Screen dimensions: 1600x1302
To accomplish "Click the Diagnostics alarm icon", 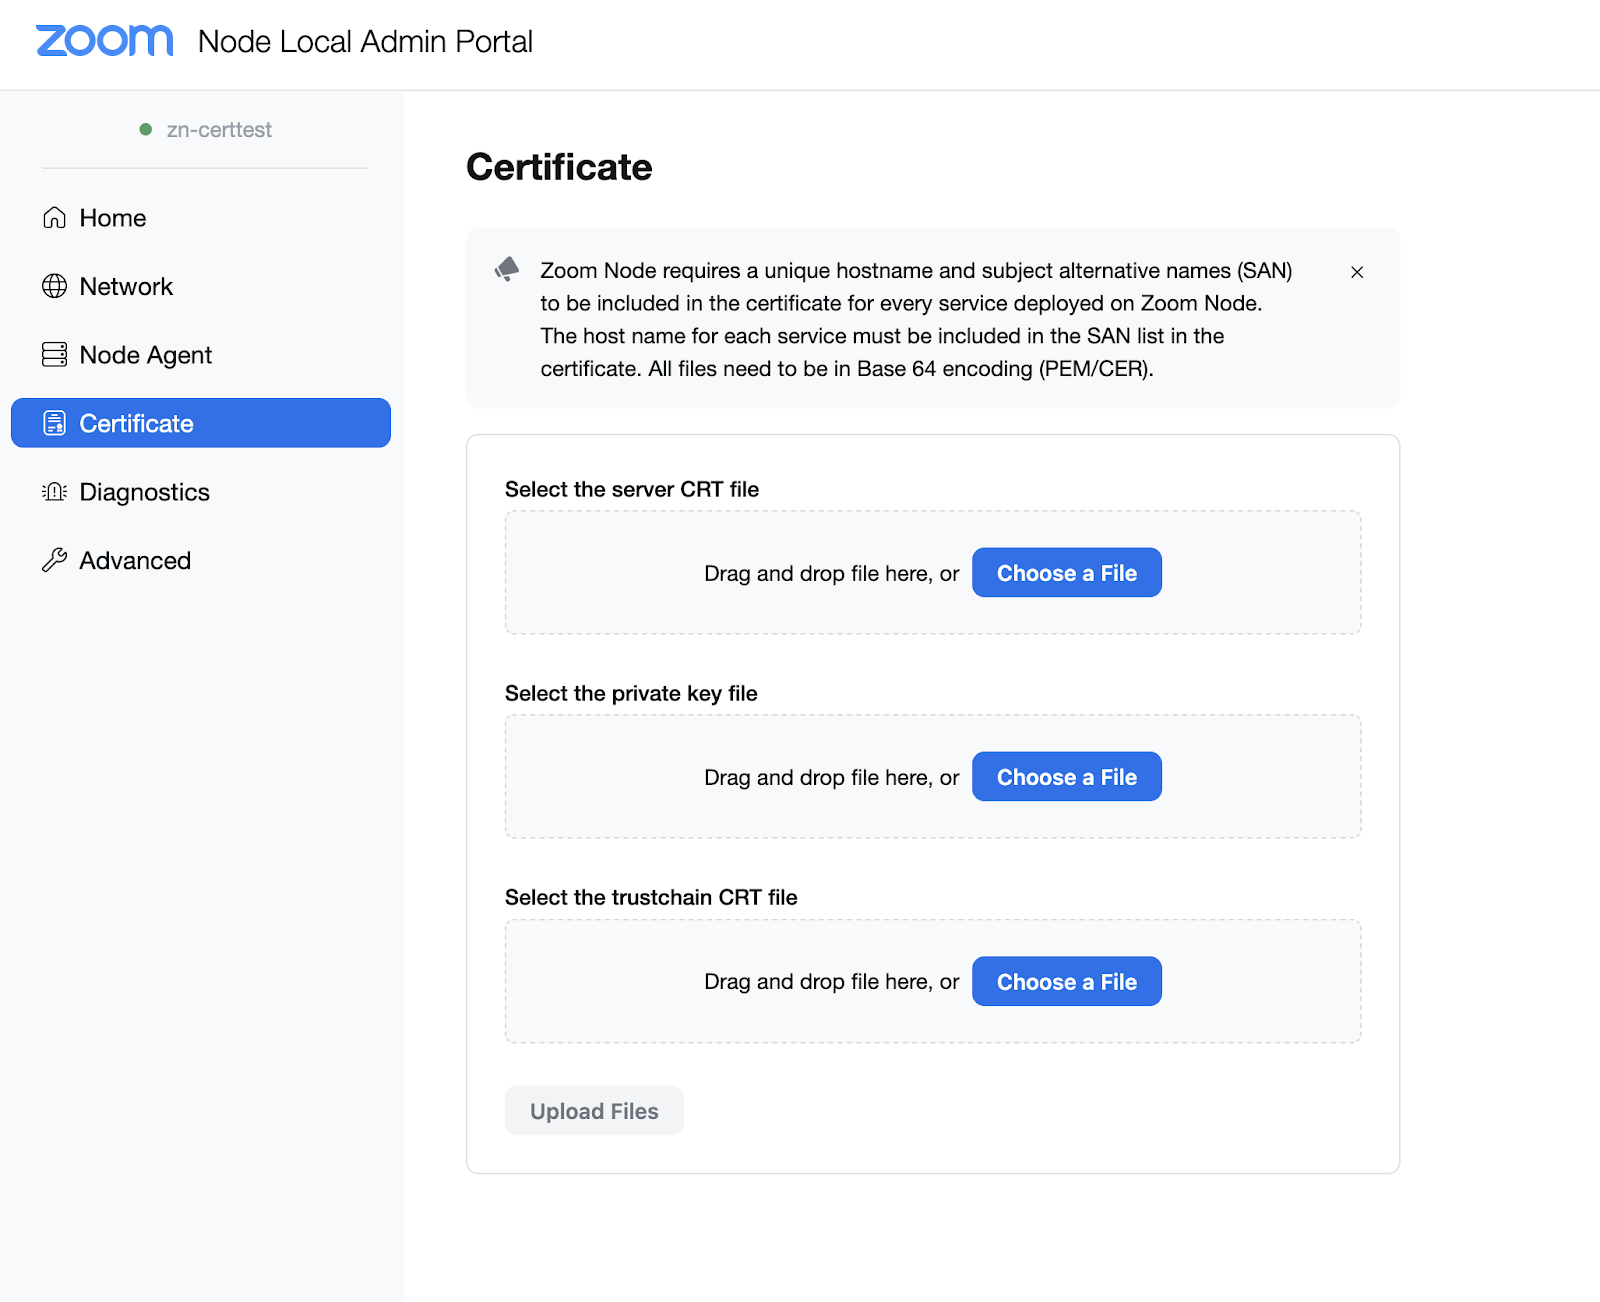I will click(55, 492).
